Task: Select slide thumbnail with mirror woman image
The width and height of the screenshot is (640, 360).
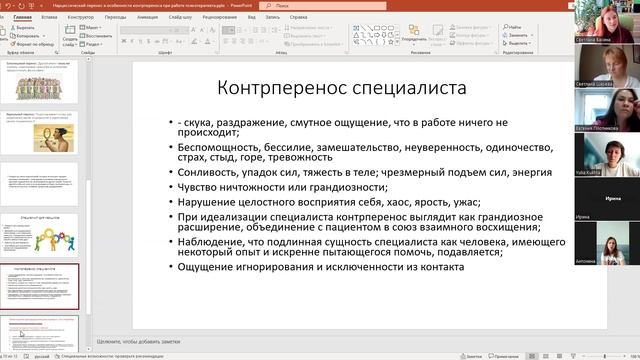Action: (x=40, y=133)
